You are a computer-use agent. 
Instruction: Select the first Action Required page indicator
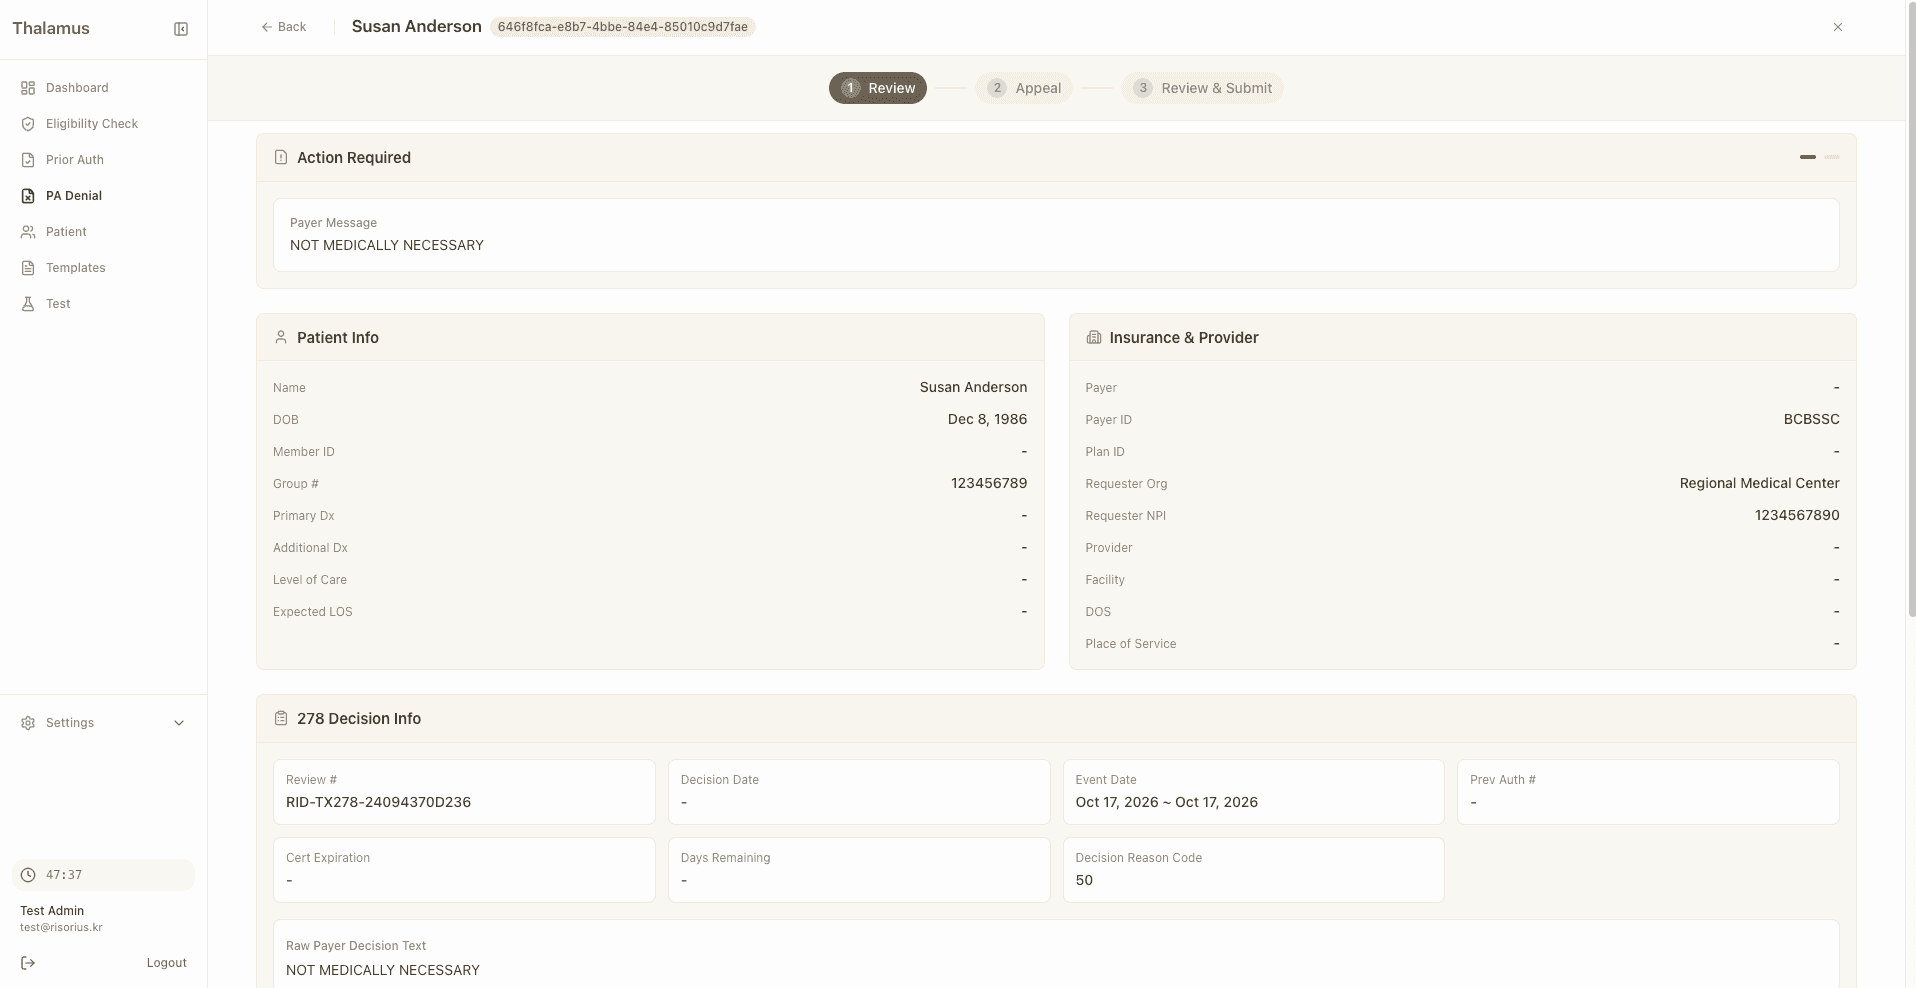[x=1808, y=157]
